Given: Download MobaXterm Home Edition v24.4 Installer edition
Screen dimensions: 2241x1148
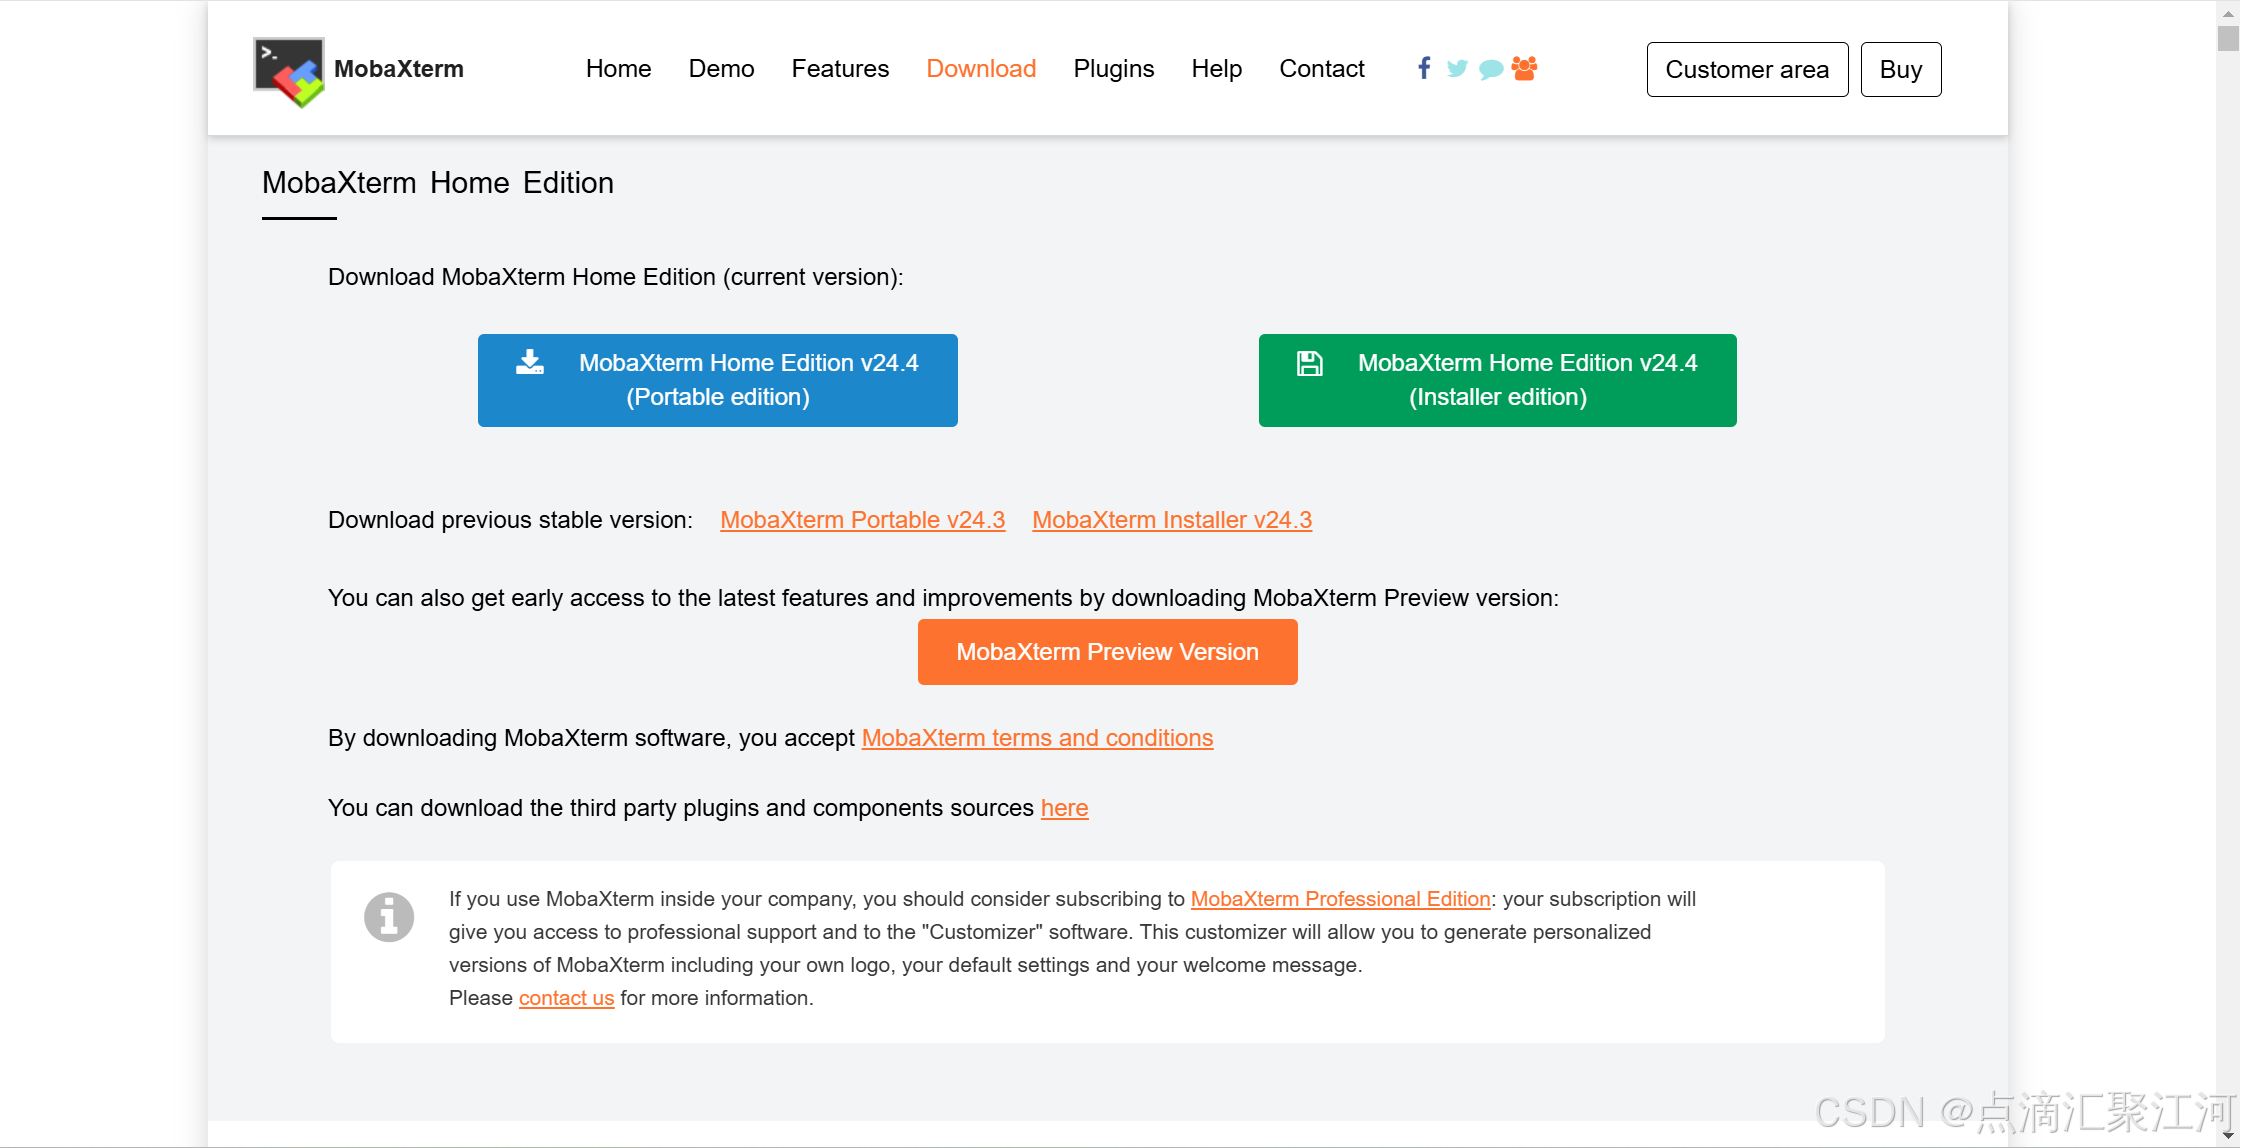Looking at the screenshot, I should tap(1498, 380).
